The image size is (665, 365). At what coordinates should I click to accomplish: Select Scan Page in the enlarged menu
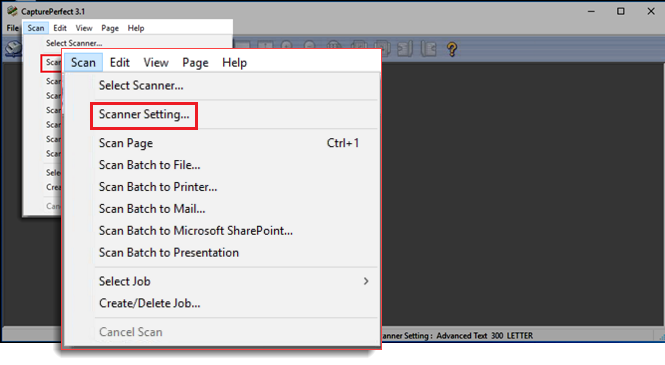(x=126, y=143)
